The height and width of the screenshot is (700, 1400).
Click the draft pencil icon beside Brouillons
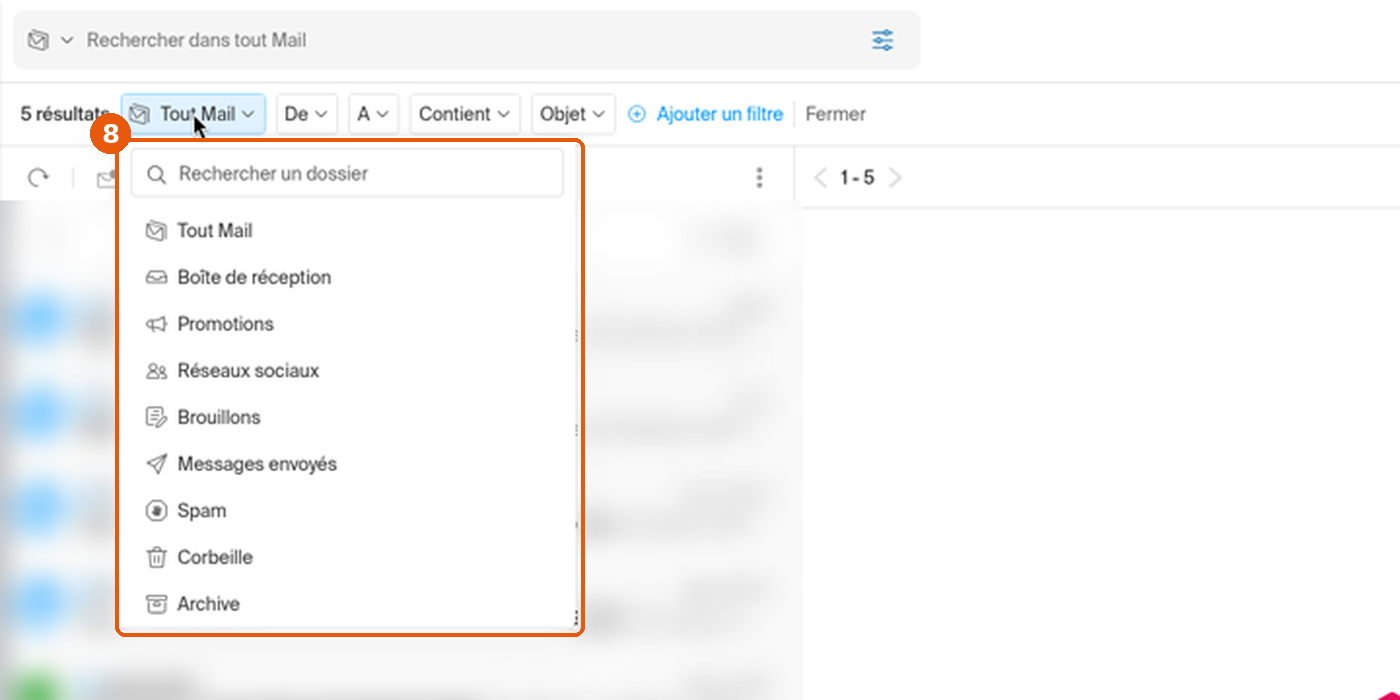[x=156, y=417]
